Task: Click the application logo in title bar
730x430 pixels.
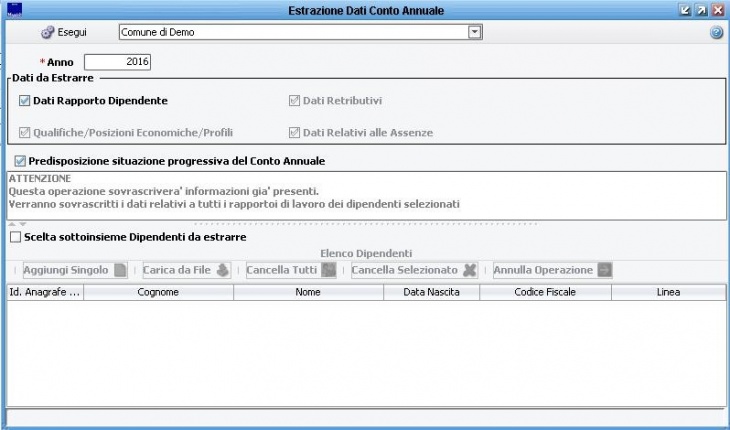Action: (x=14, y=10)
